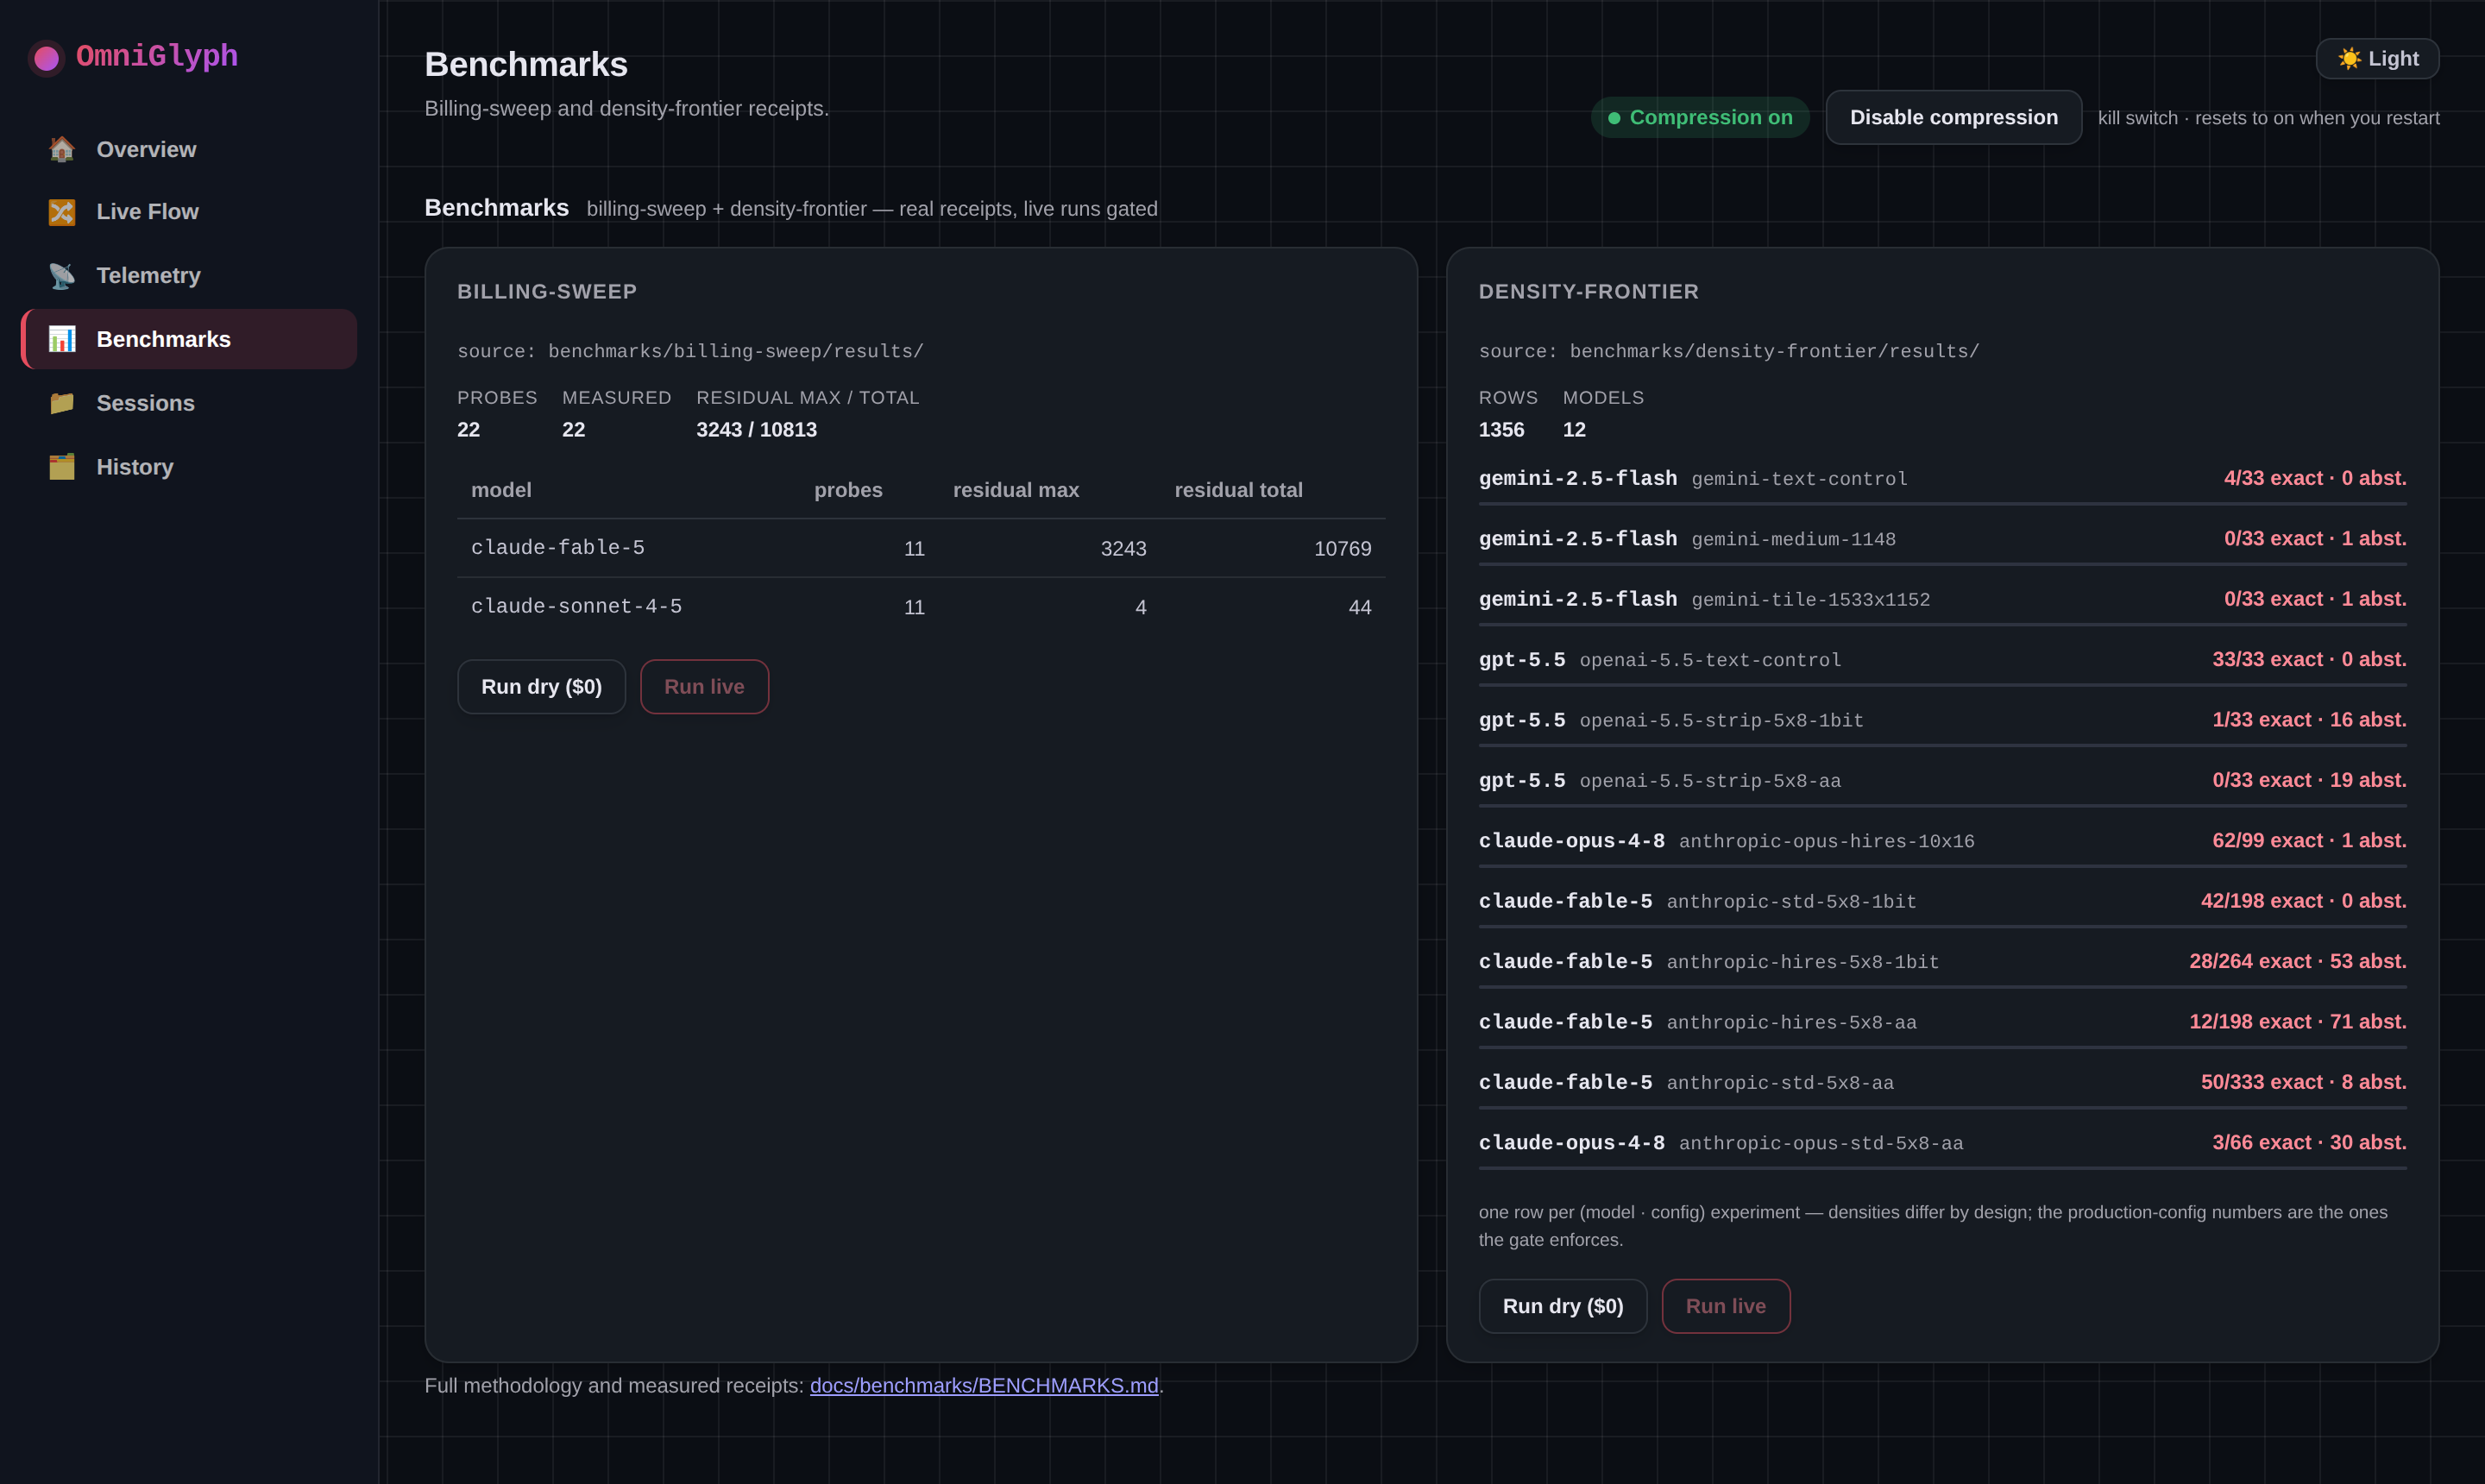Run live billing-sweep benchmark
The width and height of the screenshot is (2485, 1484).
coord(704,687)
